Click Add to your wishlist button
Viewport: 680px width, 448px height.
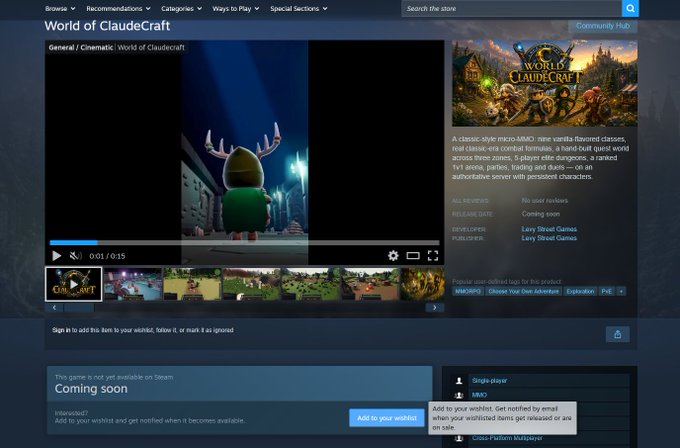[x=387, y=418]
